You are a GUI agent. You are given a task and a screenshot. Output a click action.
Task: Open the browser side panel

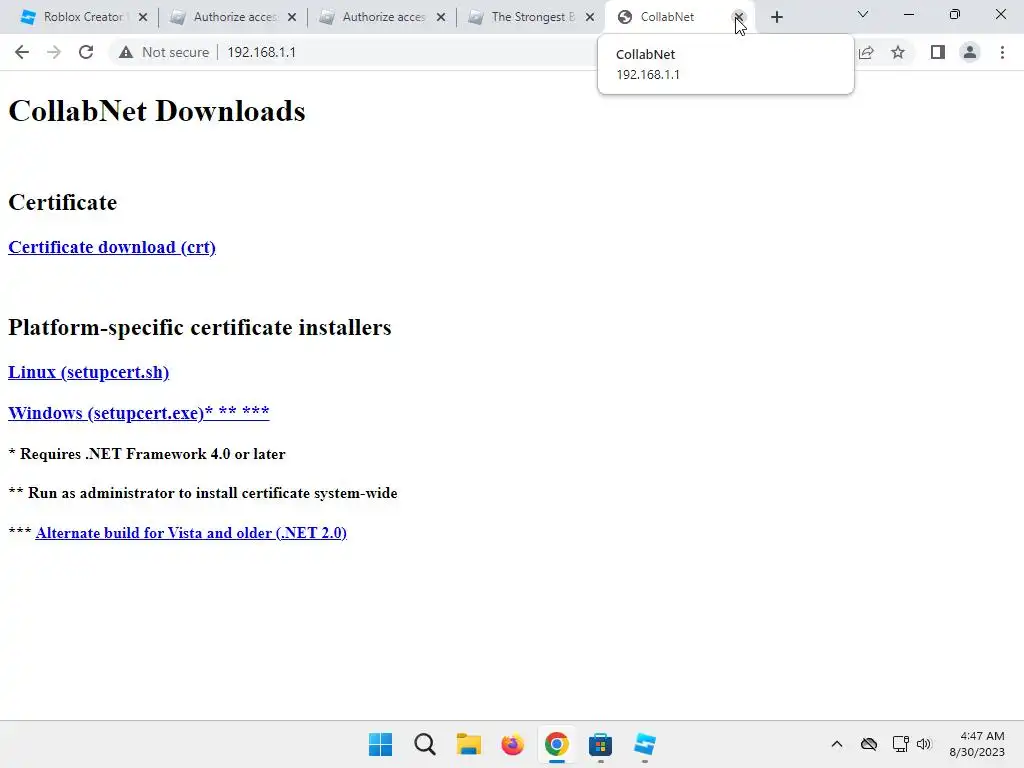[938, 52]
